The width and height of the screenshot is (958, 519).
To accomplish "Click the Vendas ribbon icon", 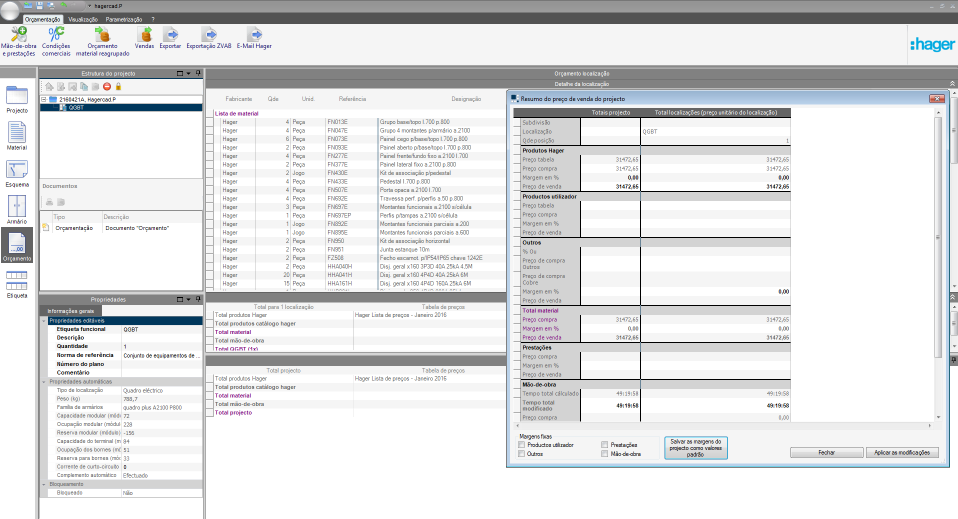I will [x=144, y=35].
